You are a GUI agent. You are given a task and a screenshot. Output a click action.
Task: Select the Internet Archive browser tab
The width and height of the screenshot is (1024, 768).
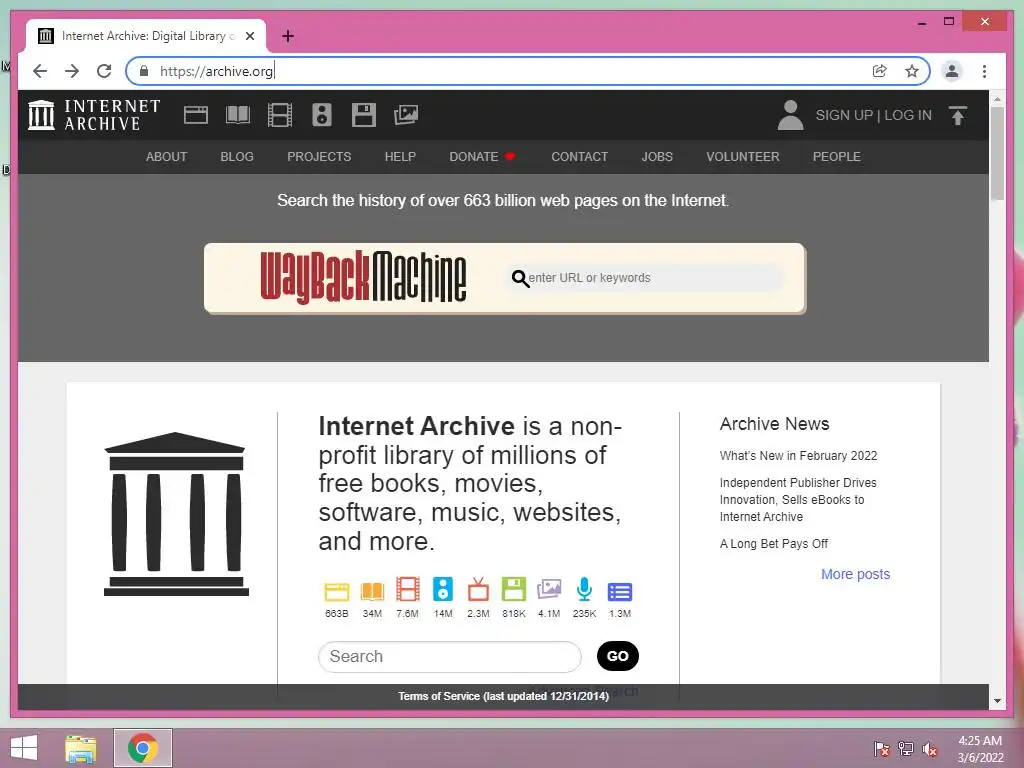point(146,36)
